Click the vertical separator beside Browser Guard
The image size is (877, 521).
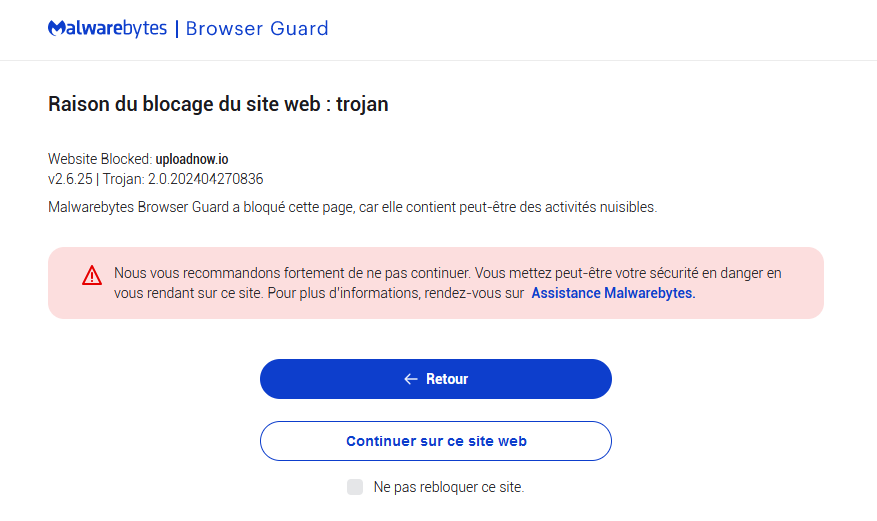(177, 28)
